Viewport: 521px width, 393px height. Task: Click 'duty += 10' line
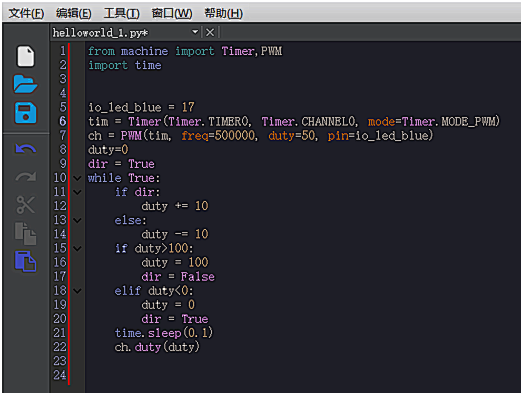[175, 206]
